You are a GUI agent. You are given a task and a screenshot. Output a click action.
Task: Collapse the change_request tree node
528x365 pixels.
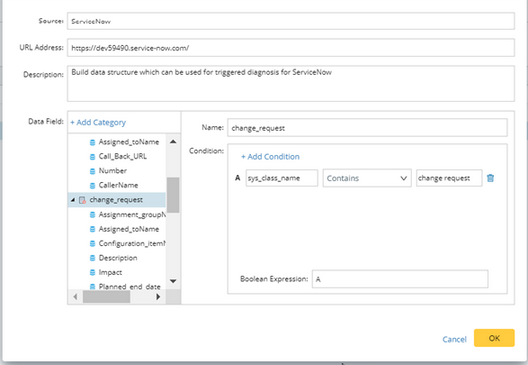(x=73, y=200)
